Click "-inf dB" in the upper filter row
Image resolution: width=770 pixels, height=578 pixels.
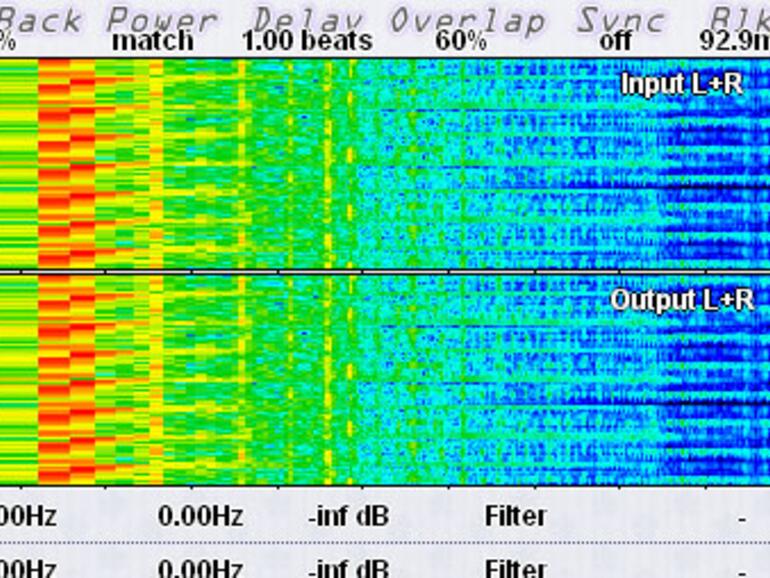click(x=349, y=516)
